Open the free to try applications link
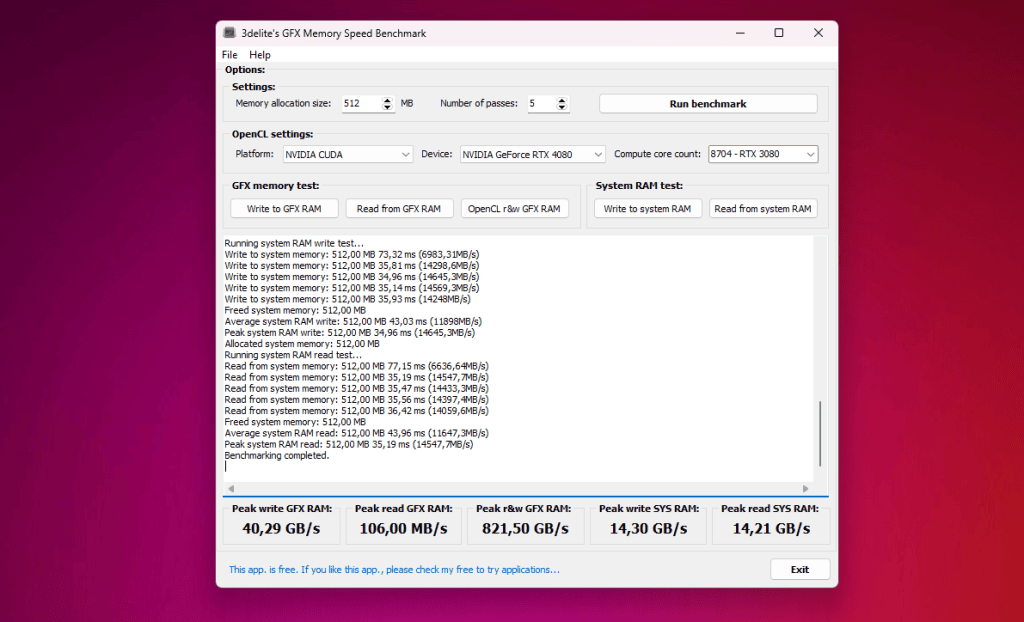Screen dimensions: 1024x622 point(394,570)
